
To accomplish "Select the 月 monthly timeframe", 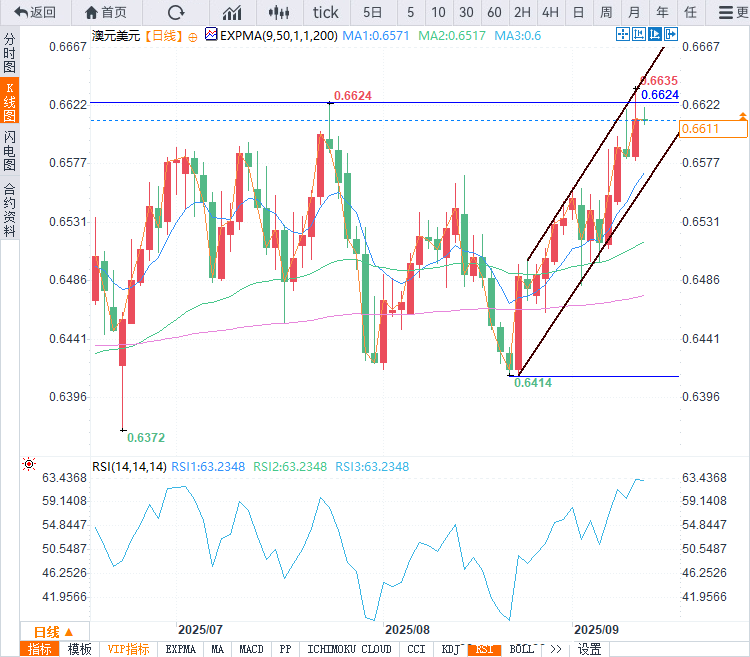I will click(634, 12).
